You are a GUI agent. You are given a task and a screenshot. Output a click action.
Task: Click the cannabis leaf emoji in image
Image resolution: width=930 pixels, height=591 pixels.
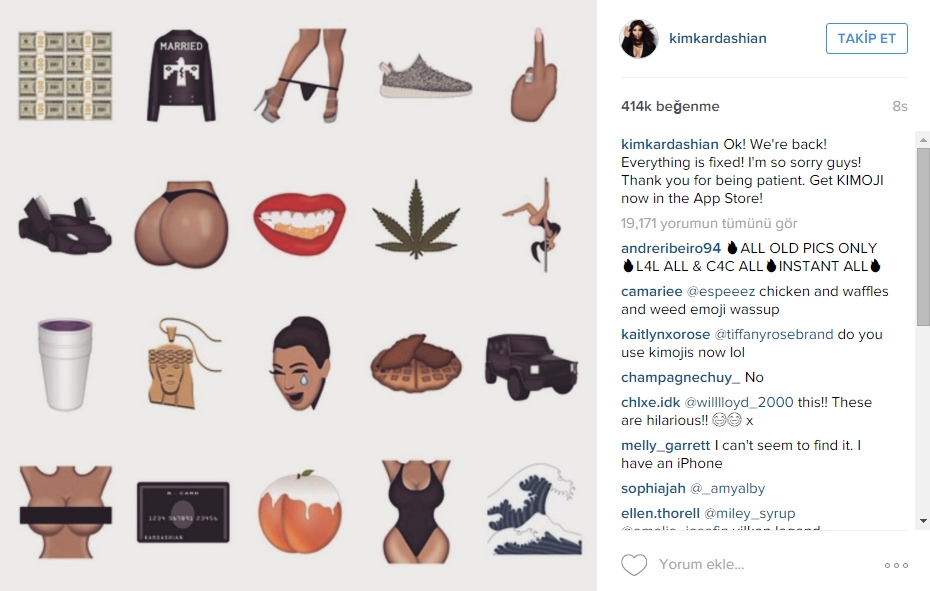pos(416,220)
